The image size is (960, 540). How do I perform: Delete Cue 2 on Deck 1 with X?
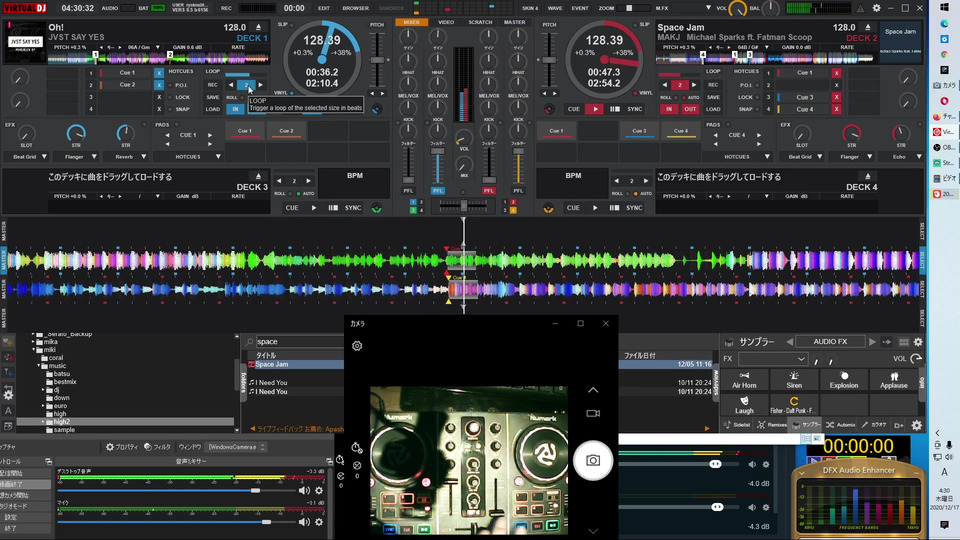coord(159,84)
